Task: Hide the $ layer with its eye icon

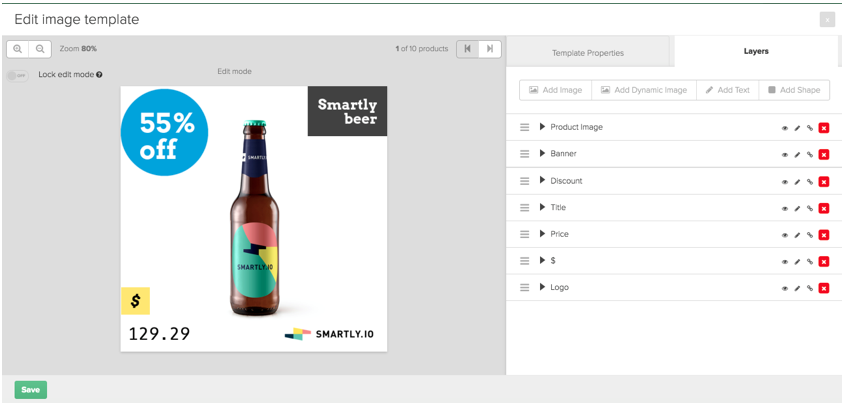Action: pyautogui.click(x=785, y=261)
